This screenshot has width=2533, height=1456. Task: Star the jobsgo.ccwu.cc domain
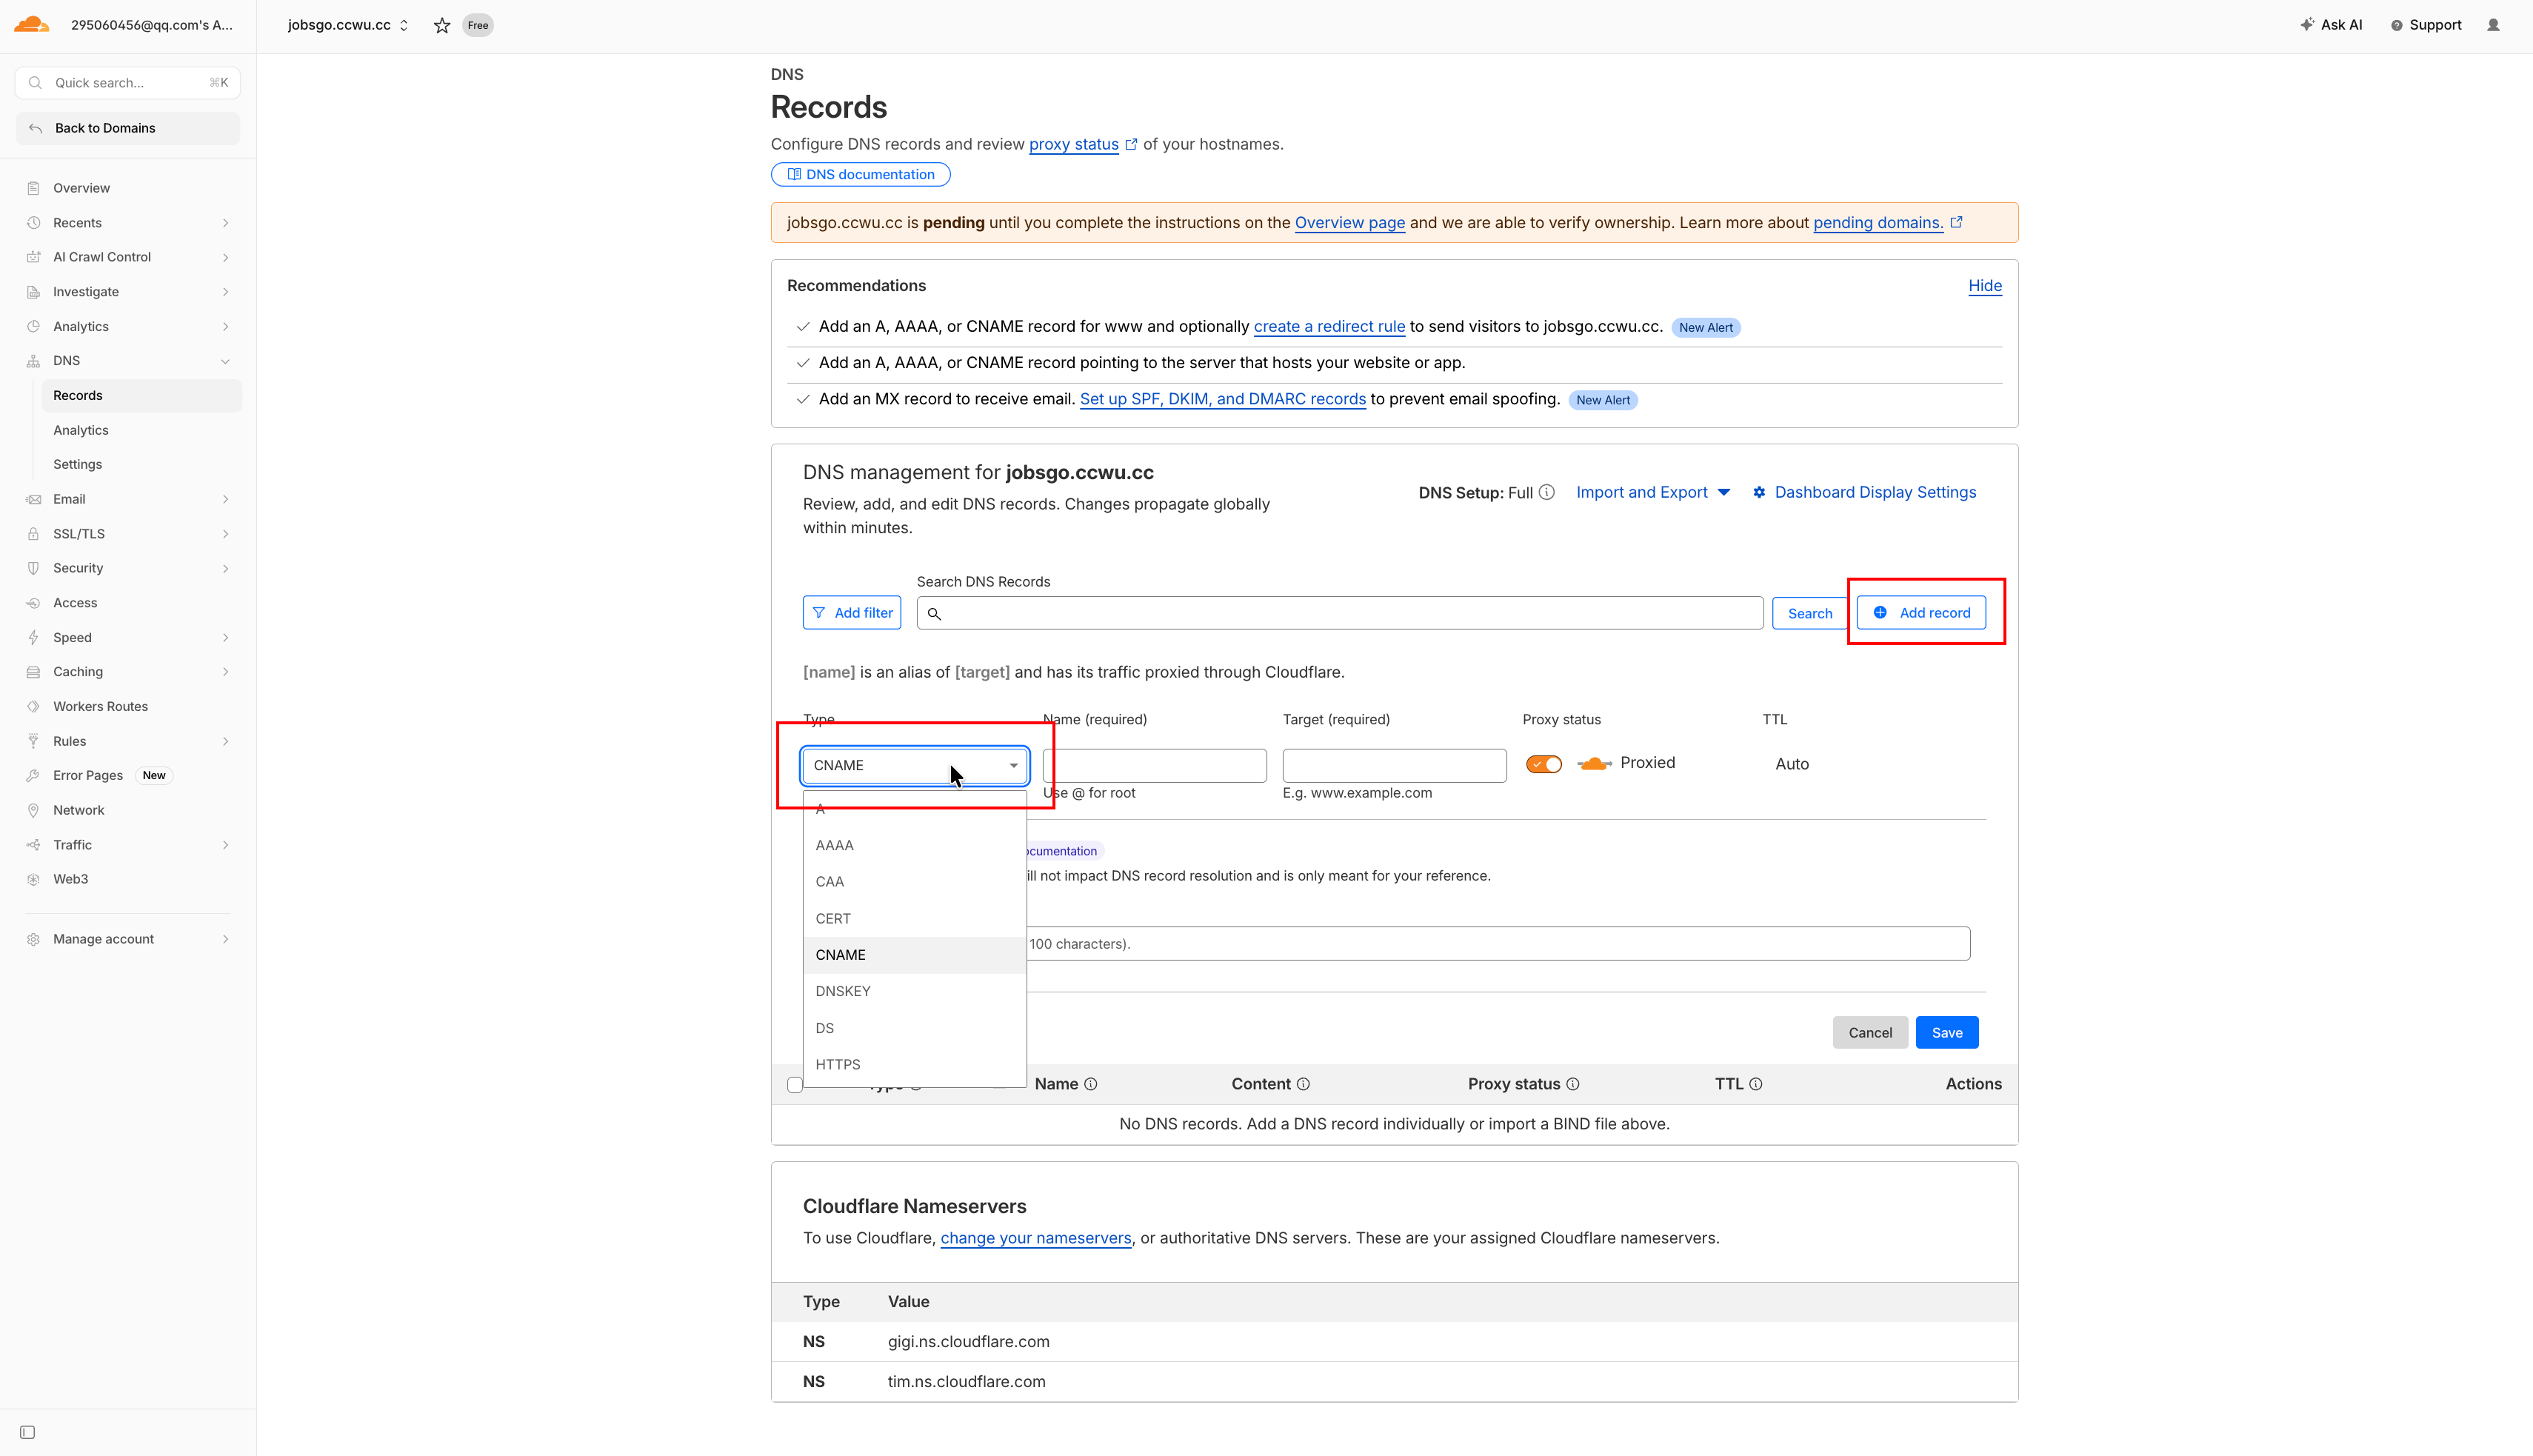point(442,25)
